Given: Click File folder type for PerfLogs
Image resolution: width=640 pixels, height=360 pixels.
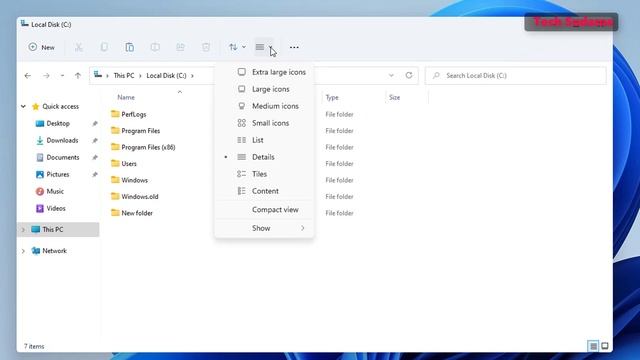Looking at the screenshot, I should 339,114.
